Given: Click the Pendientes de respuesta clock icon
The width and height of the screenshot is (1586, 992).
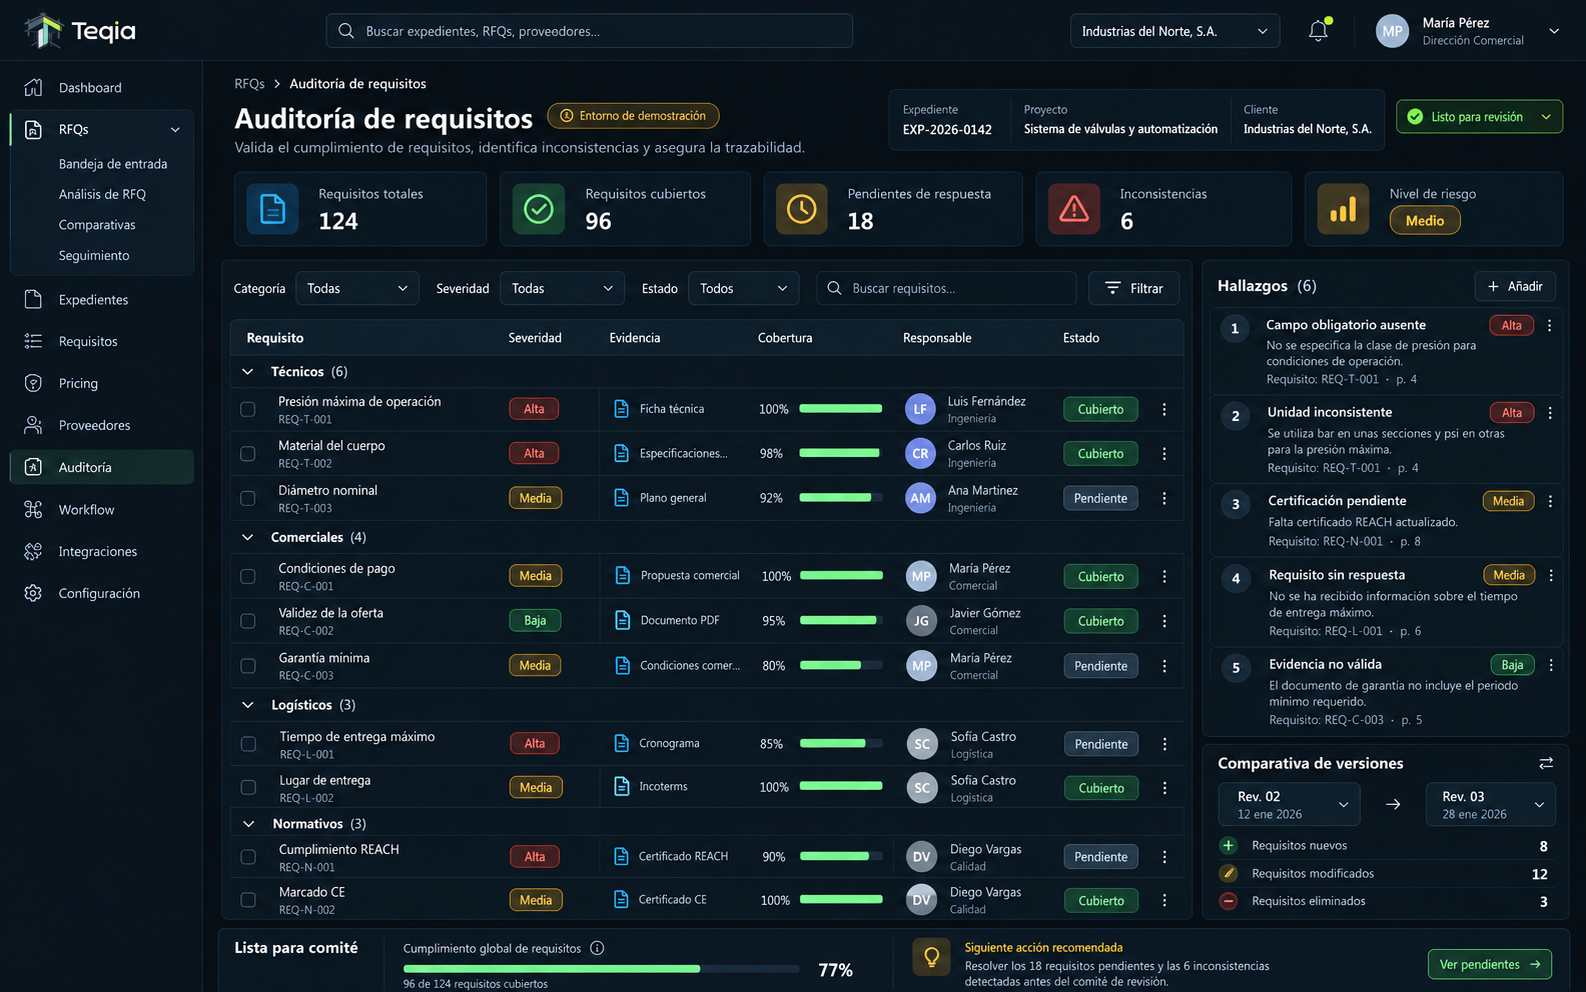Looking at the screenshot, I should (x=801, y=209).
